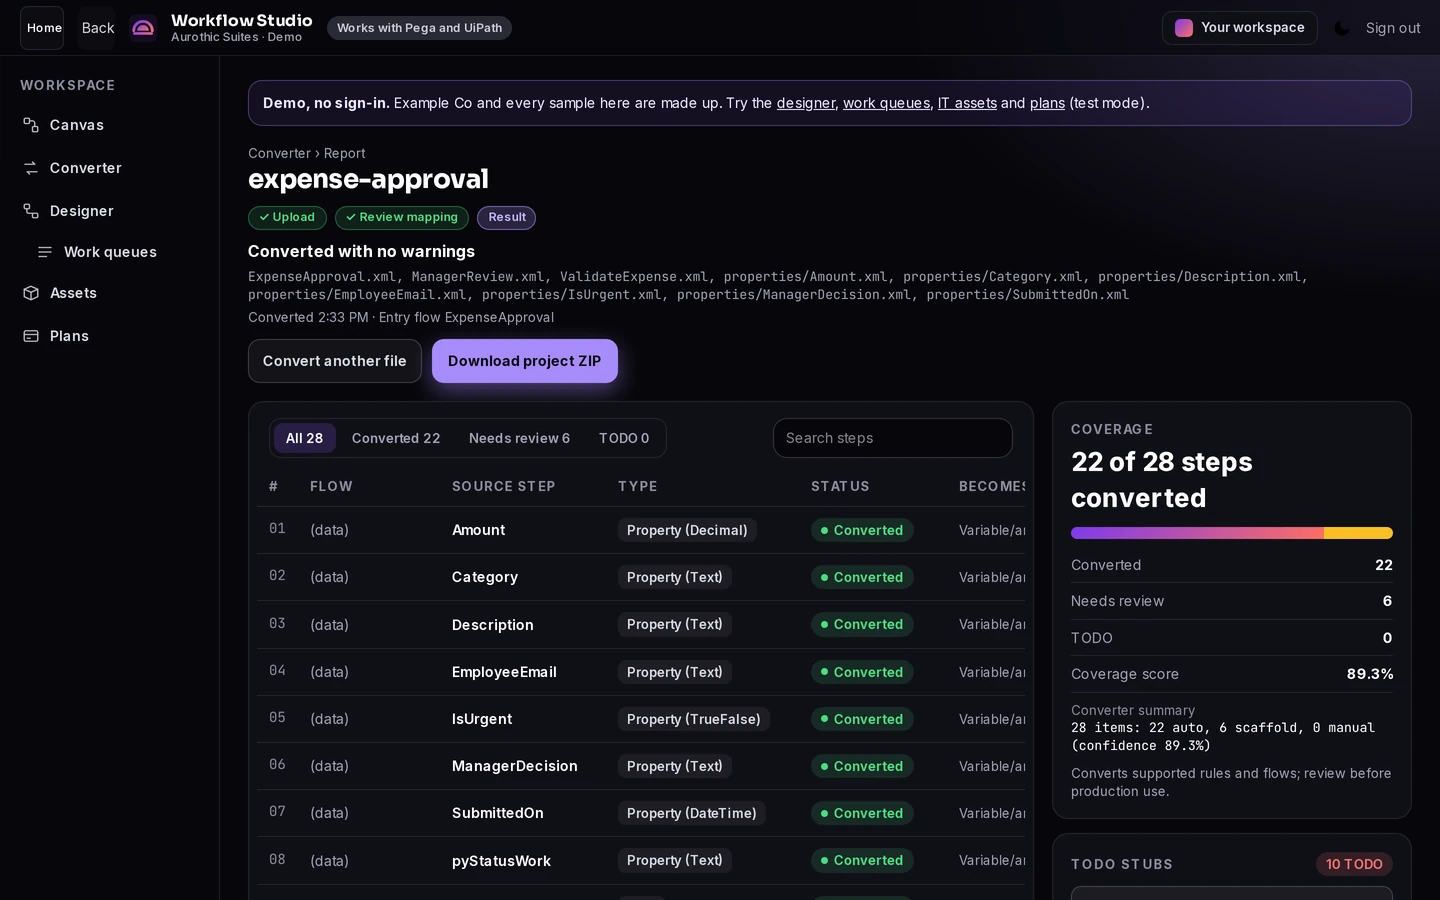The image size is (1440, 900).
Task: Select the Amount source step
Action: click(478, 530)
